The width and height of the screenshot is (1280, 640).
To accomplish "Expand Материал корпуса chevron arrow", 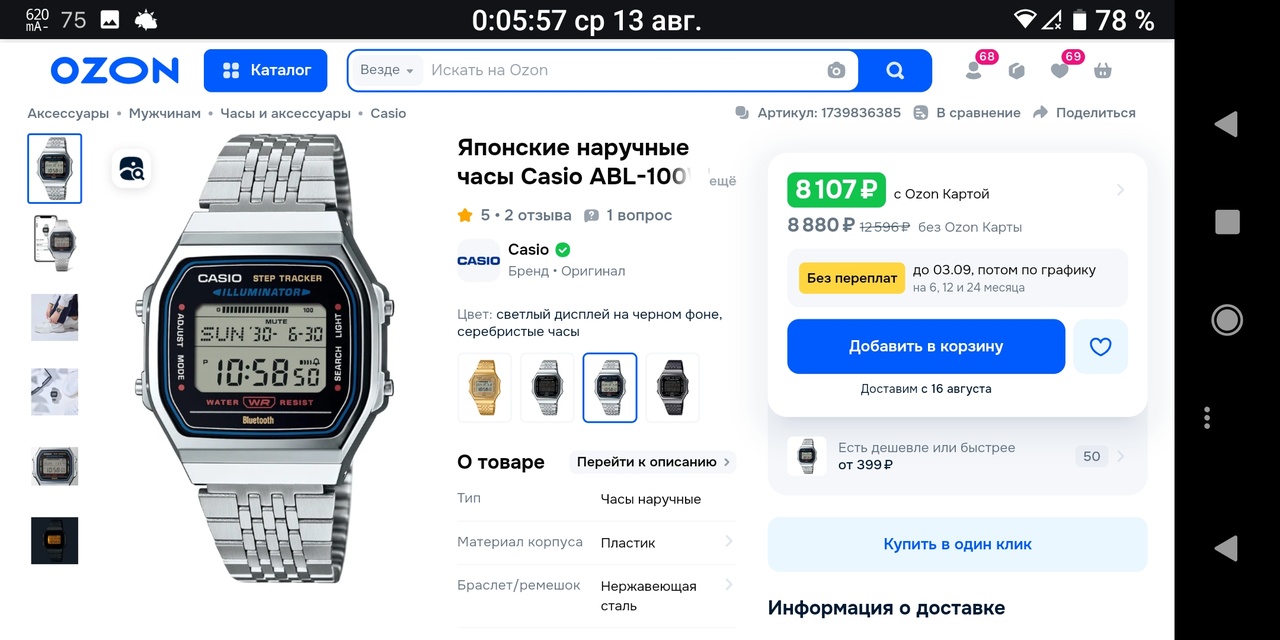I will click(x=728, y=541).
